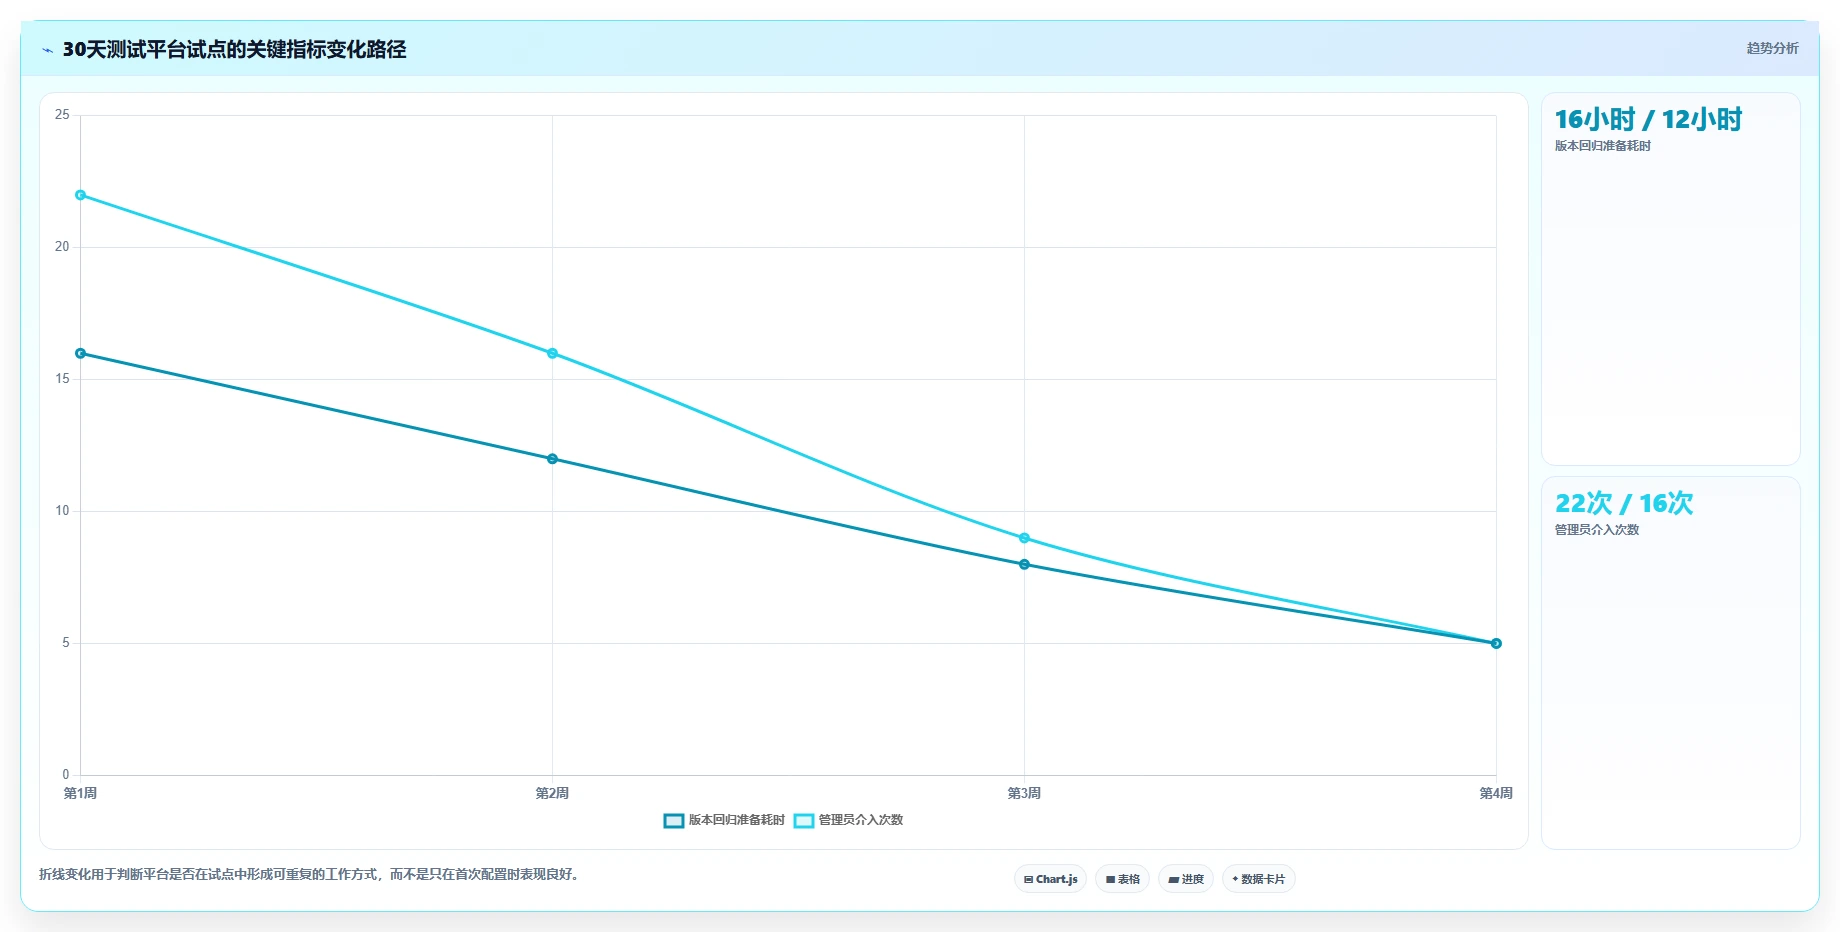
Task: Click the 22次 / 16次 stat value
Action: point(1624,503)
